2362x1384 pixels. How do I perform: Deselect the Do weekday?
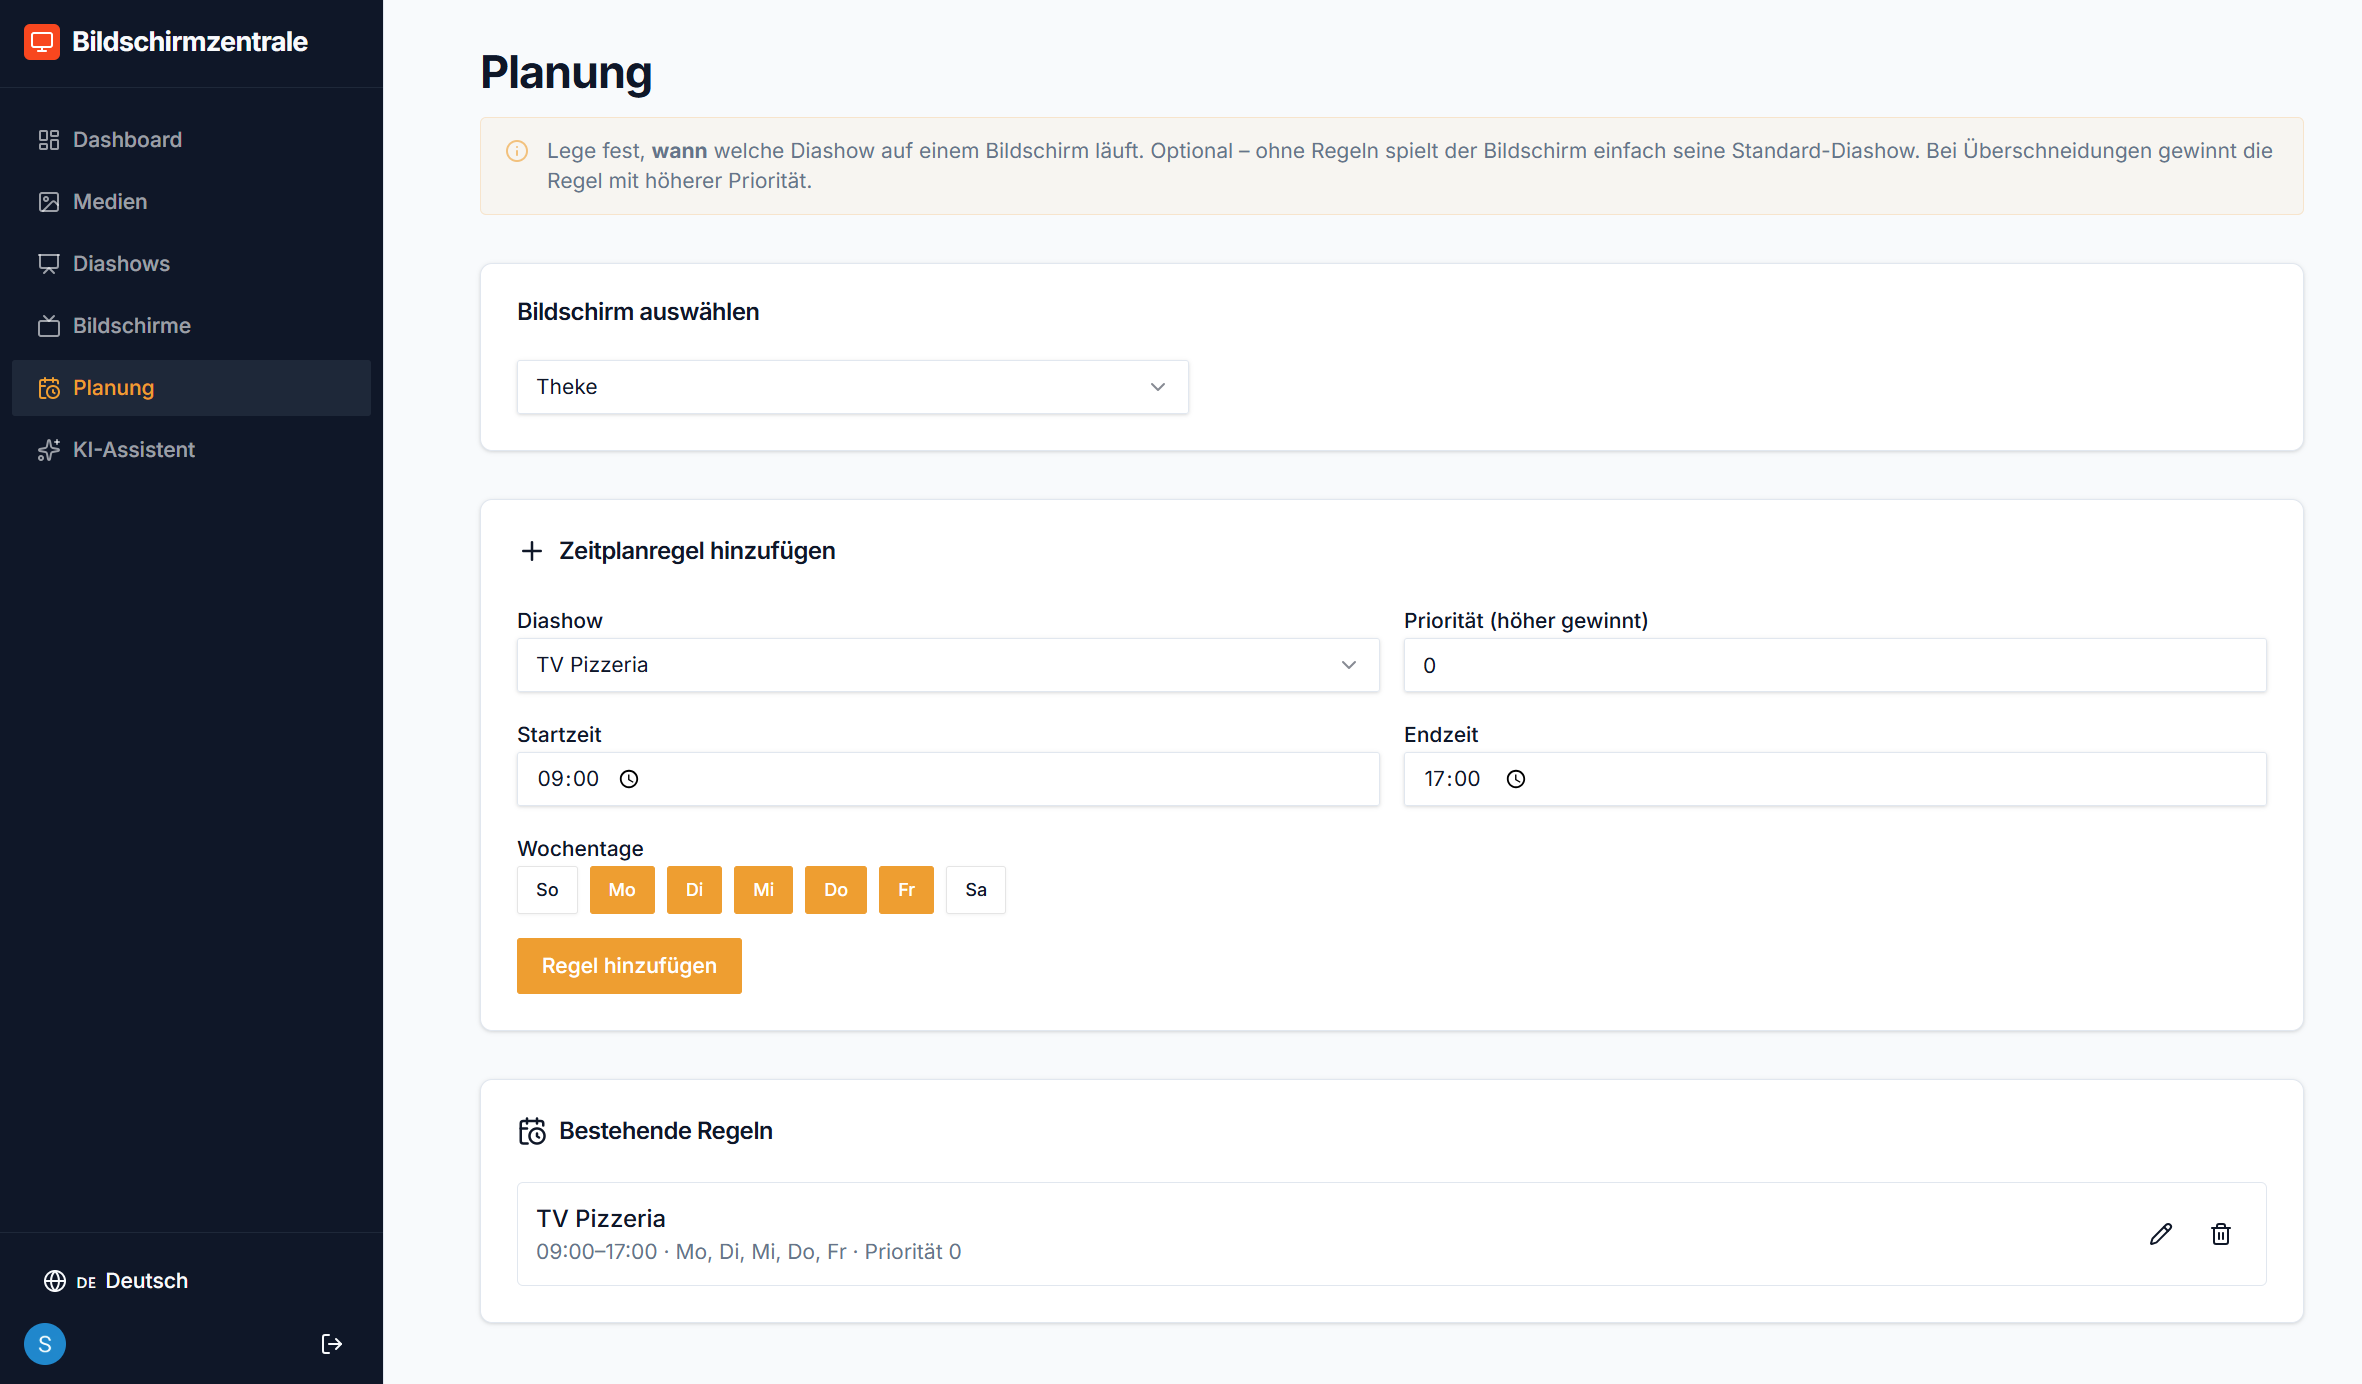(x=836, y=890)
